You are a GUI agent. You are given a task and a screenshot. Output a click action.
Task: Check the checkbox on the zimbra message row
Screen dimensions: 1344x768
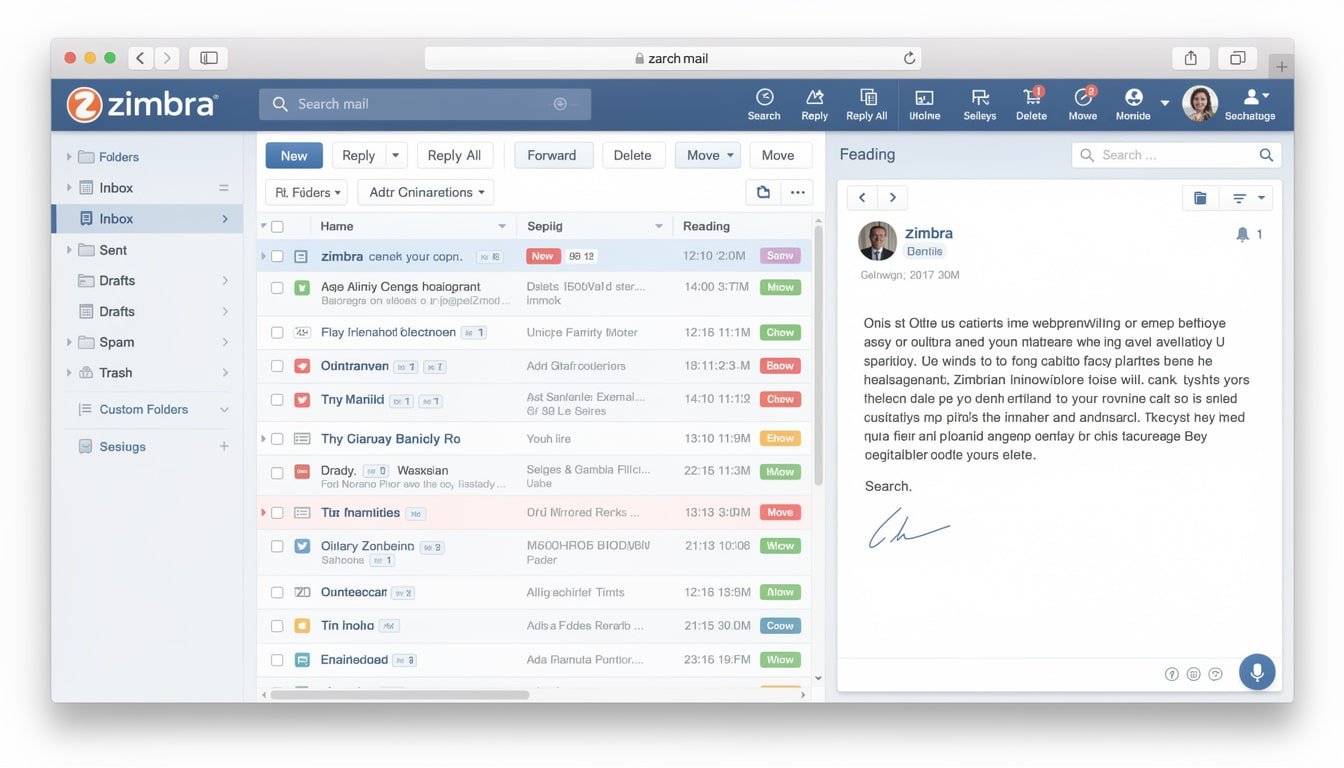click(x=277, y=255)
